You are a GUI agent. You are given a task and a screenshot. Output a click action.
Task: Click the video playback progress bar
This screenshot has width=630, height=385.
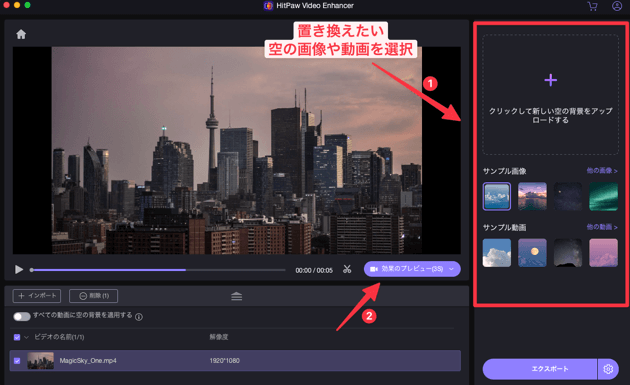tap(158, 270)
